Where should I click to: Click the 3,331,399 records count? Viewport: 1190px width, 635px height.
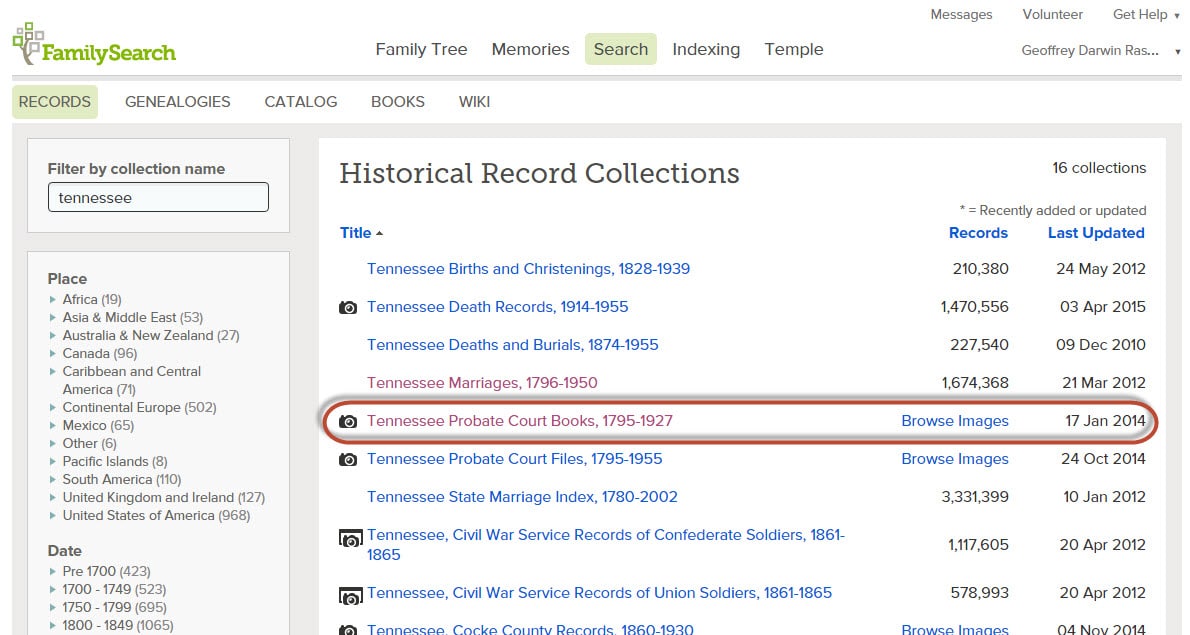point(974,496)
